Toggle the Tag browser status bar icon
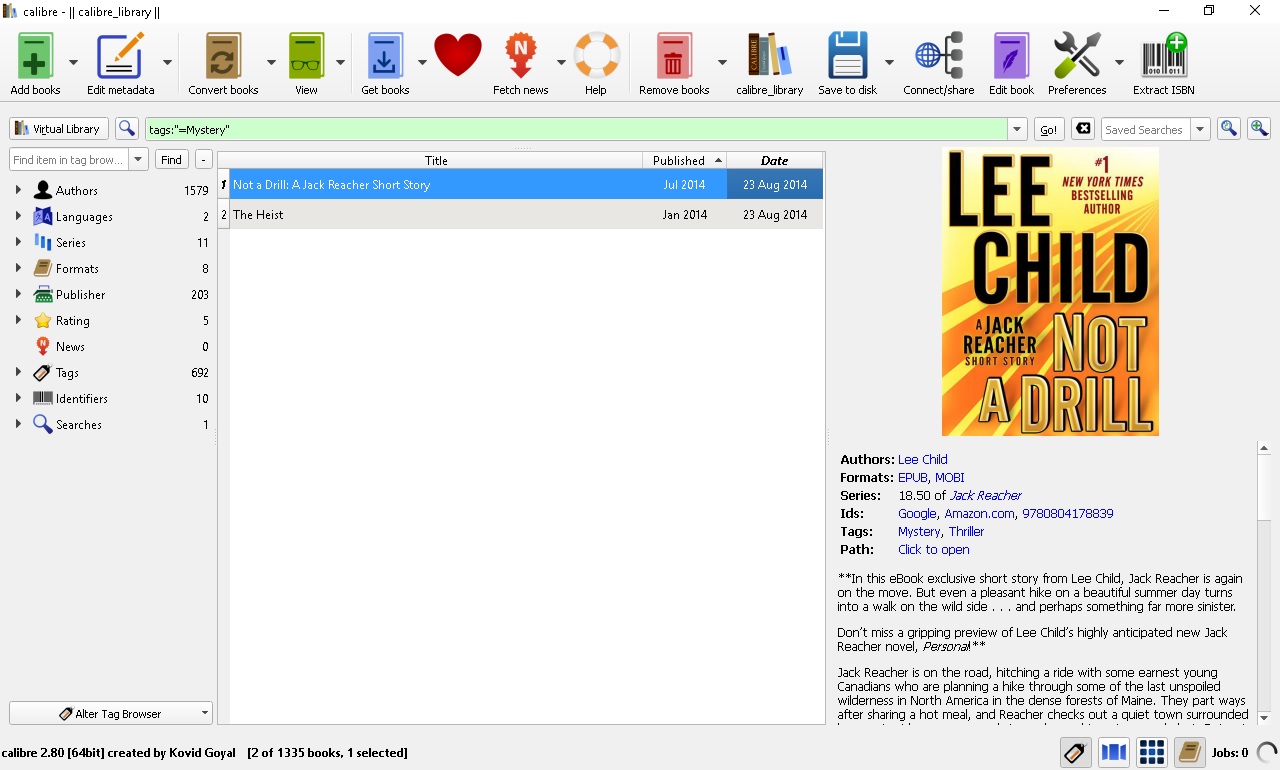This screenshot has width=1280, height=770. pyautogui.click(x=1076, y=753)
